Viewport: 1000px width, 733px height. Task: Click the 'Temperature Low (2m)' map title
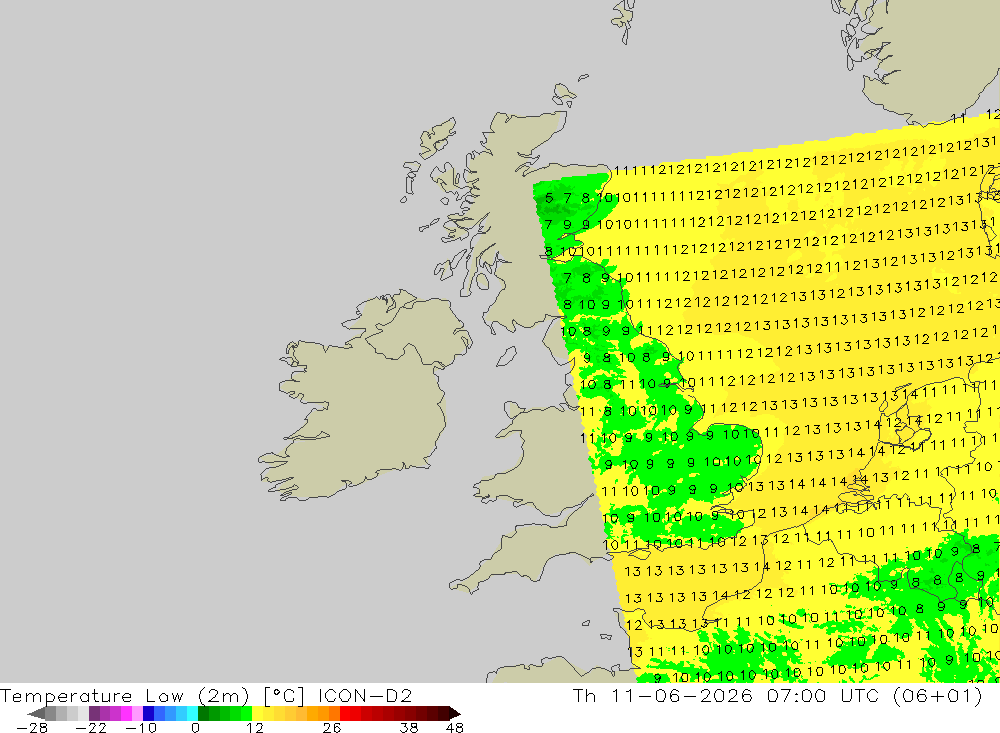(x=124, y=696)
